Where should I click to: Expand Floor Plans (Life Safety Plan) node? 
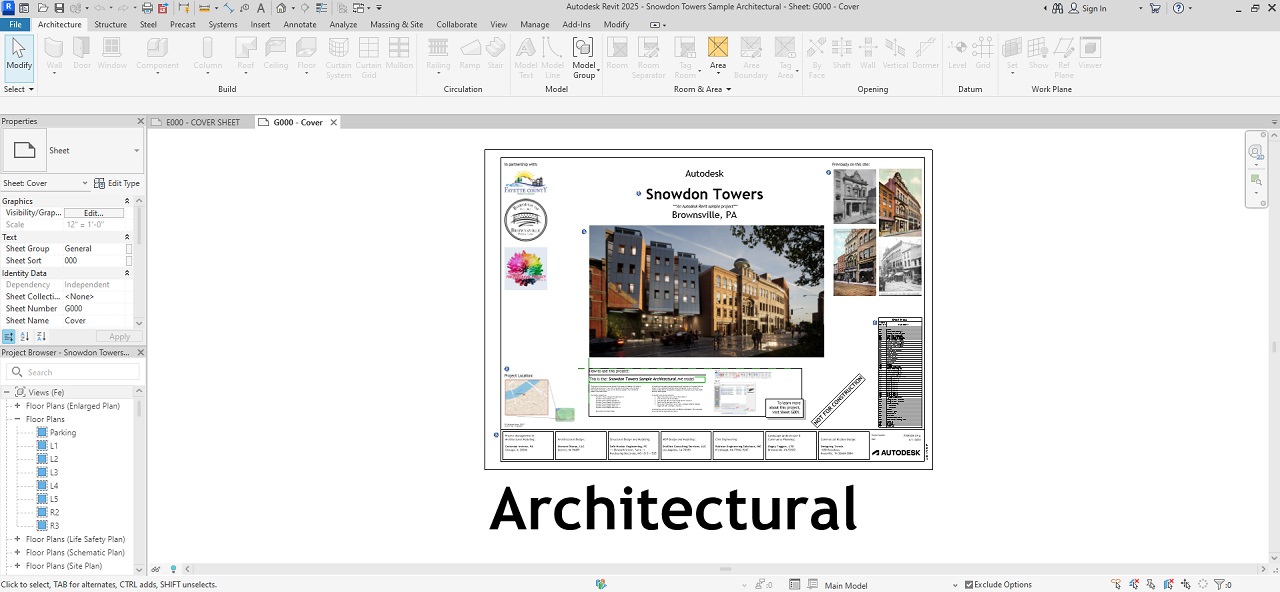pos(17,539)
